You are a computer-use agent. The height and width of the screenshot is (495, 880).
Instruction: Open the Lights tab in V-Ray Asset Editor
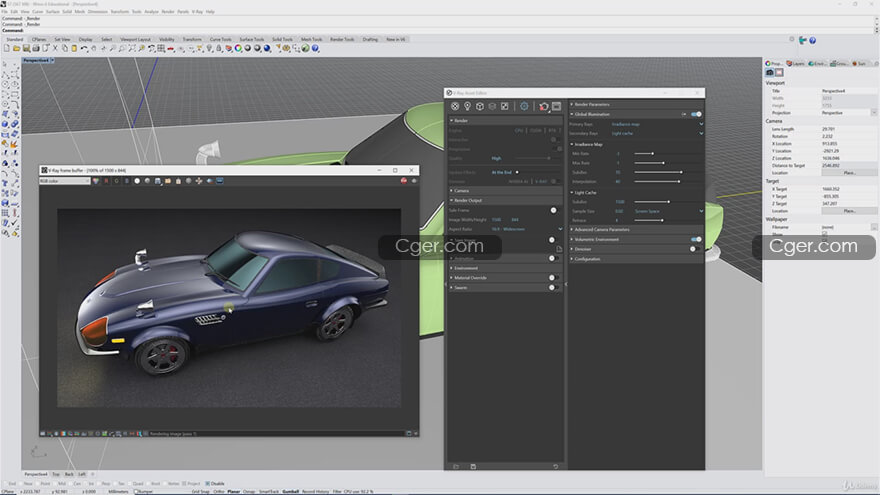[x=468, y=106]
